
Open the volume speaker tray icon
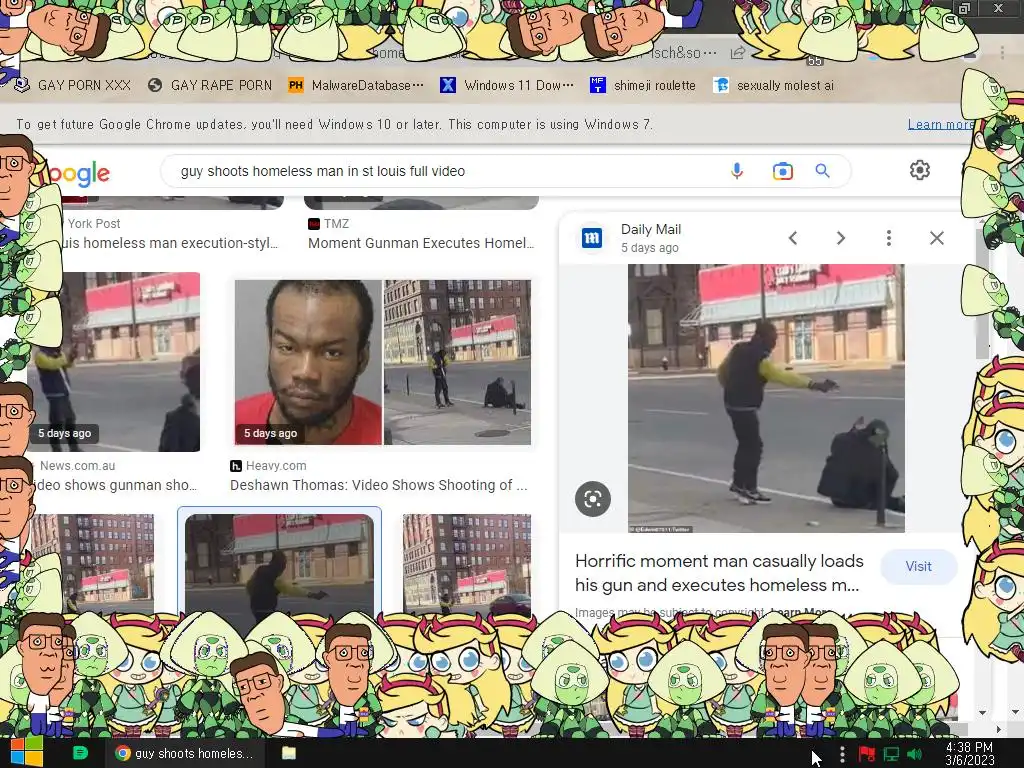coord(915,754)
